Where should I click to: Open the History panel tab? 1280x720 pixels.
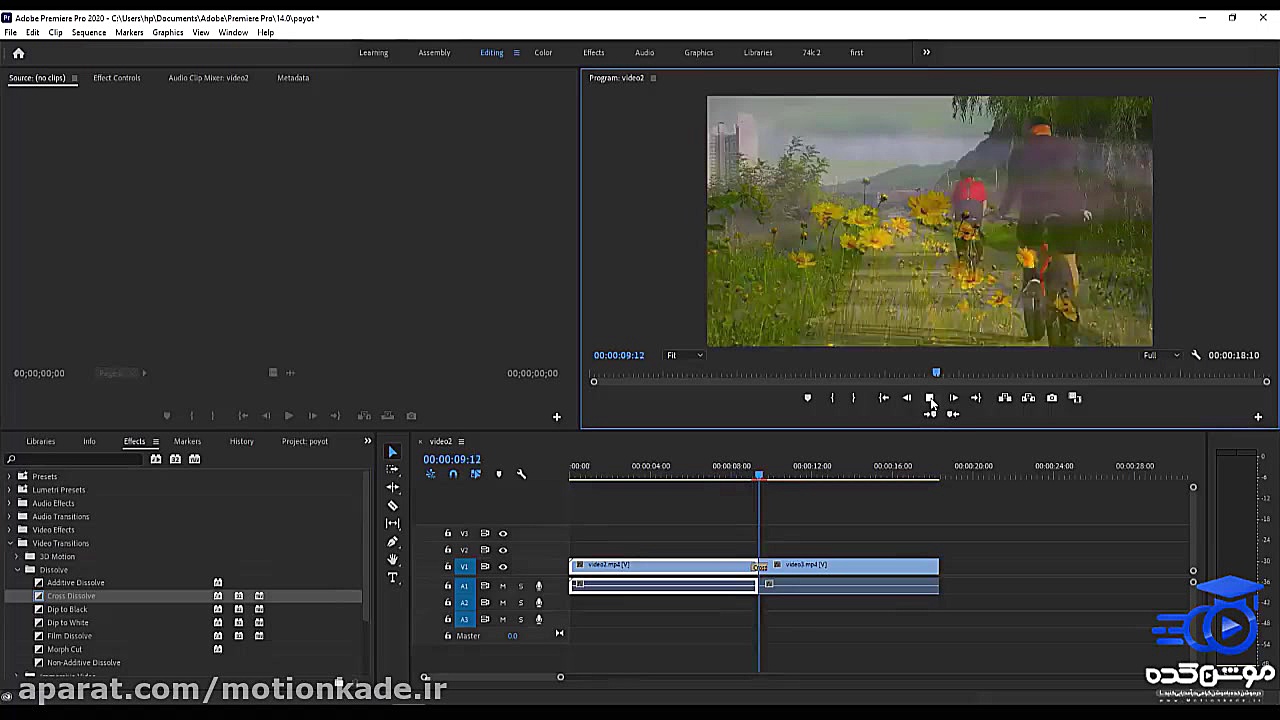click(242, 441)
